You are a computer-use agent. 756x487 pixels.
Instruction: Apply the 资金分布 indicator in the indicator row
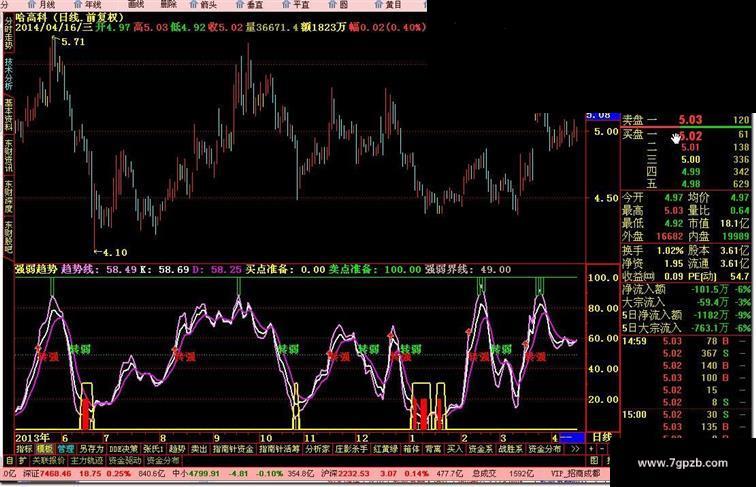pyautogui.click(x=544, y=449)
